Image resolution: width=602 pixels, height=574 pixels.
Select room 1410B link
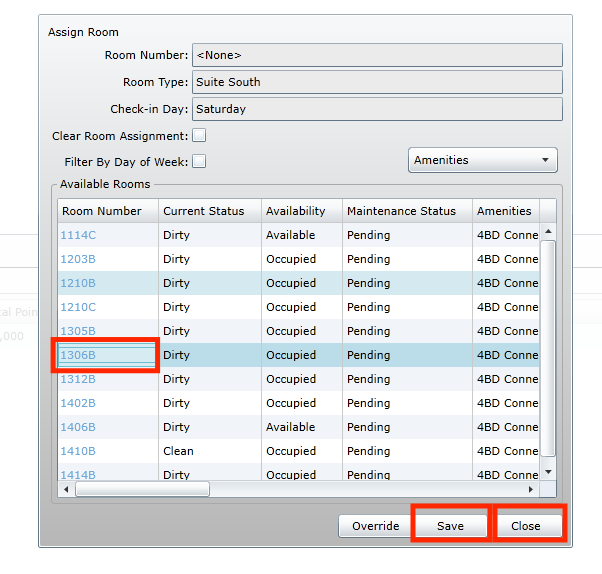pos(78,451)
